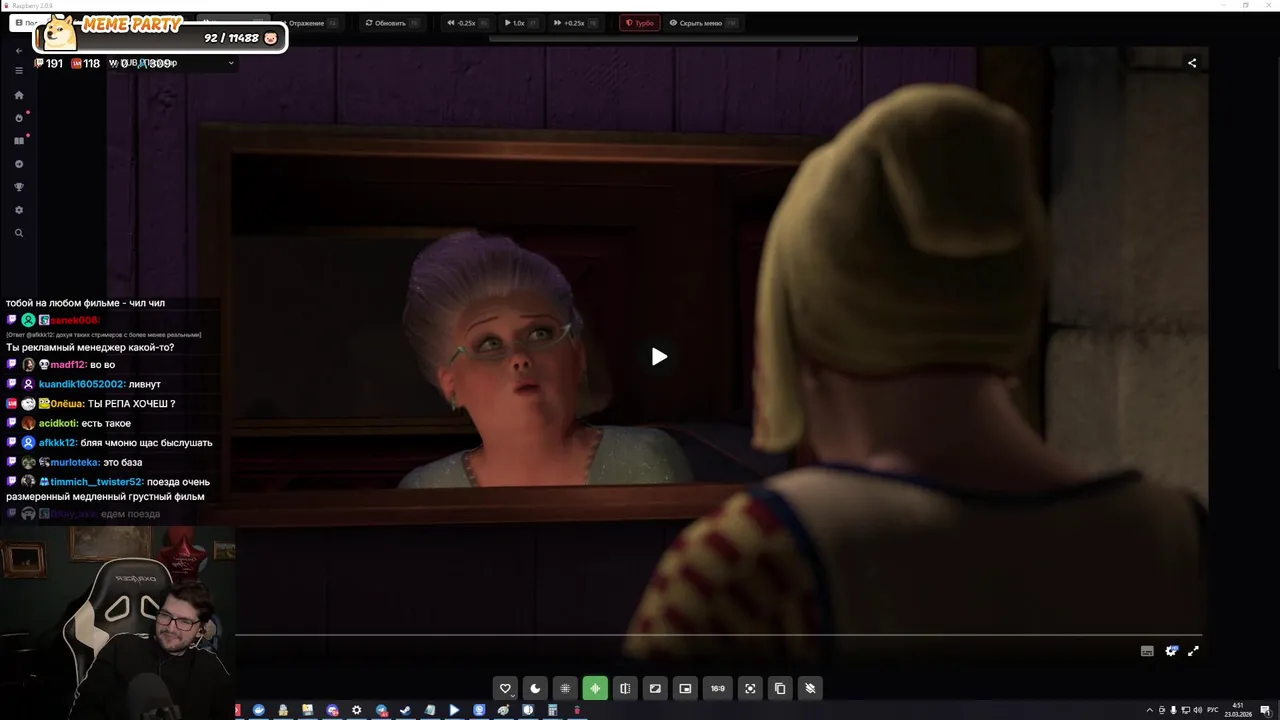The height and width of the screenshot is (720, 1280).
Task: Click chat message 'Ты рекламный менеджер какой-то?'
Action: tap(90, 347)
